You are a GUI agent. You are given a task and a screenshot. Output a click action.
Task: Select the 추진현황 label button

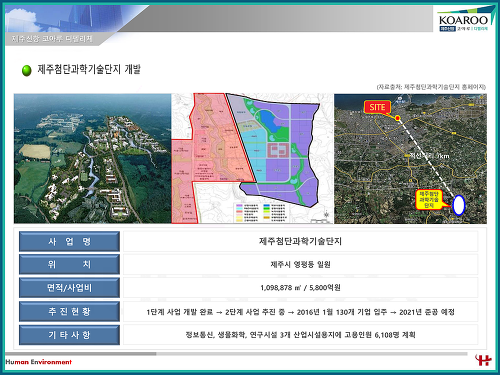(x=69, y=311)
